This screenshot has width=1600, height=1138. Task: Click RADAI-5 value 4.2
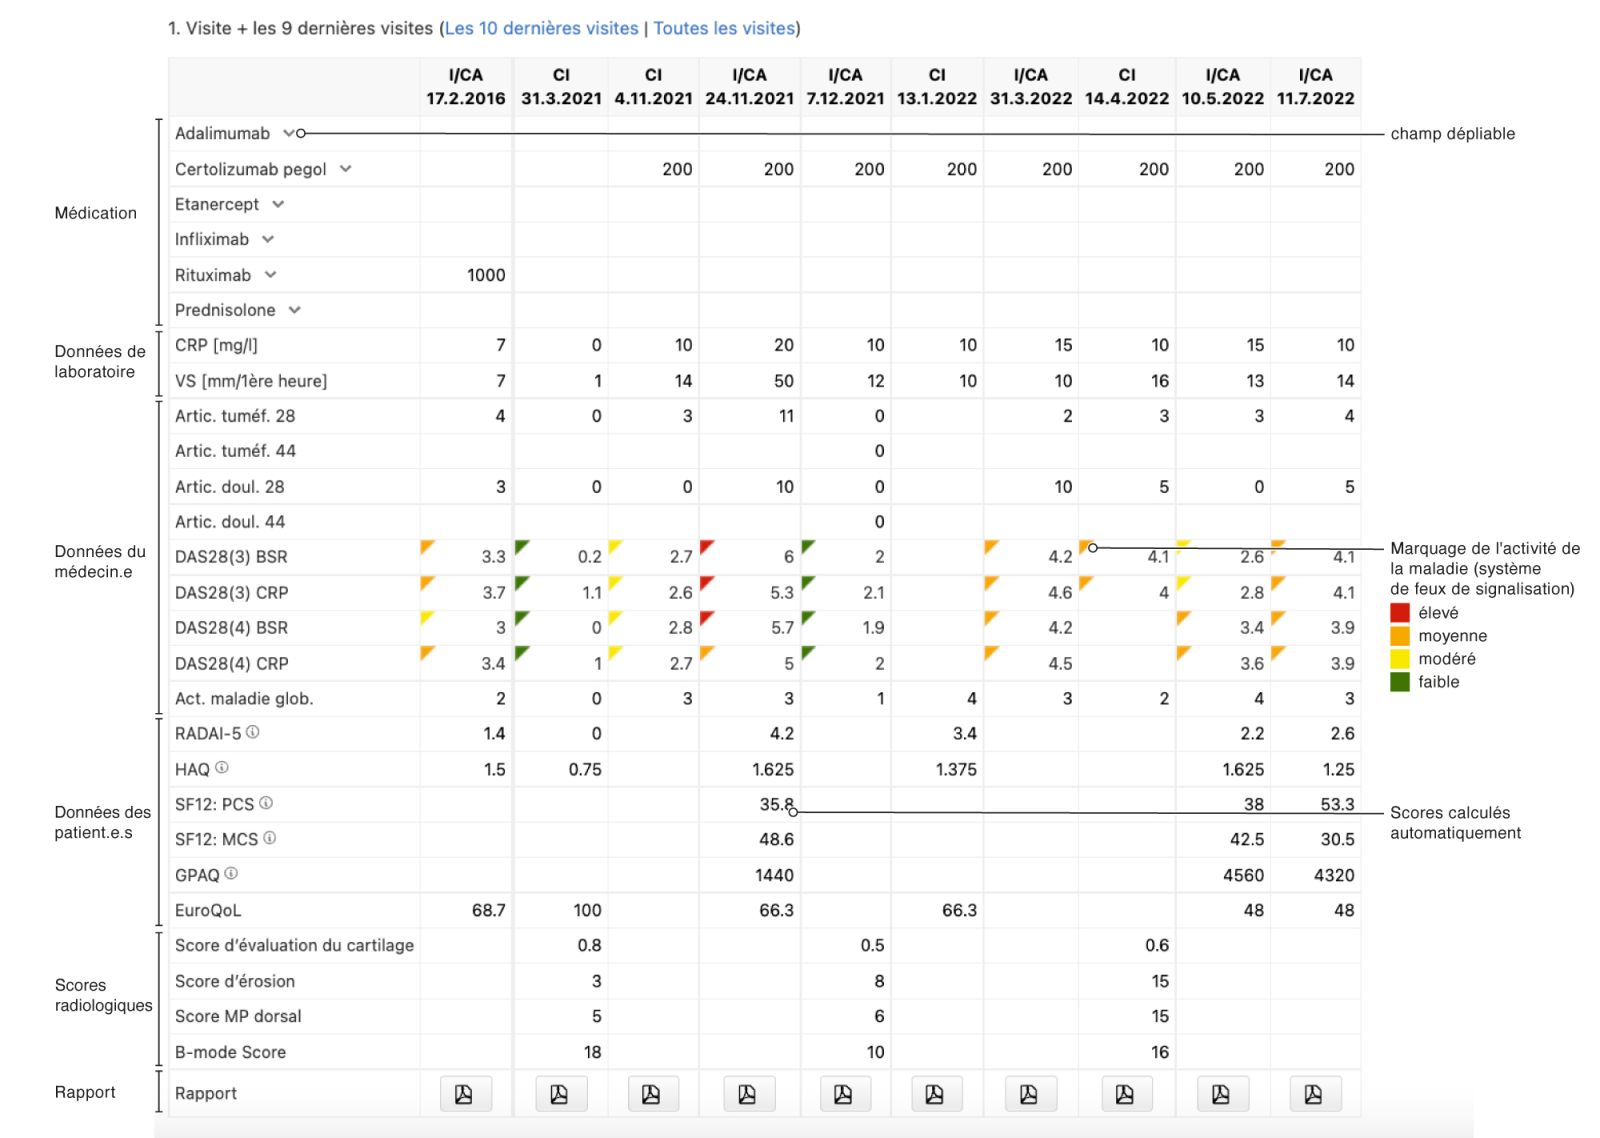click(782, 733)
